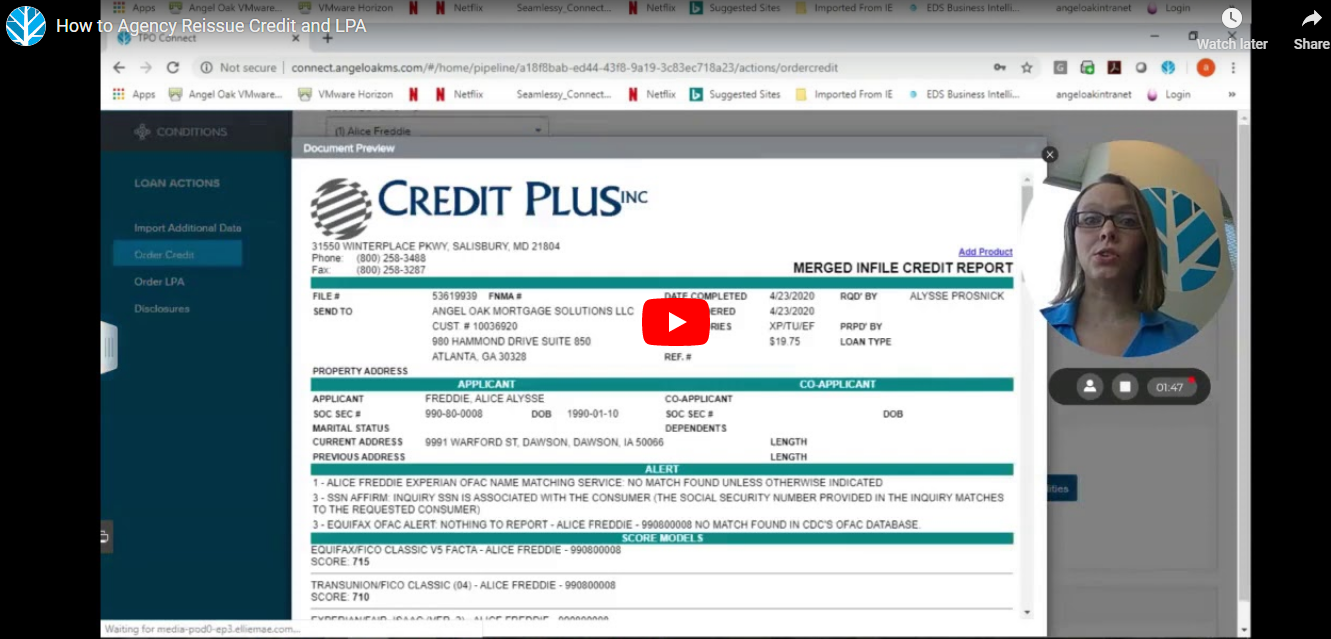The image size is (1331, 639).
Task: Click the Document Preview scrollbar up arrow
Action: point(1026,178)
